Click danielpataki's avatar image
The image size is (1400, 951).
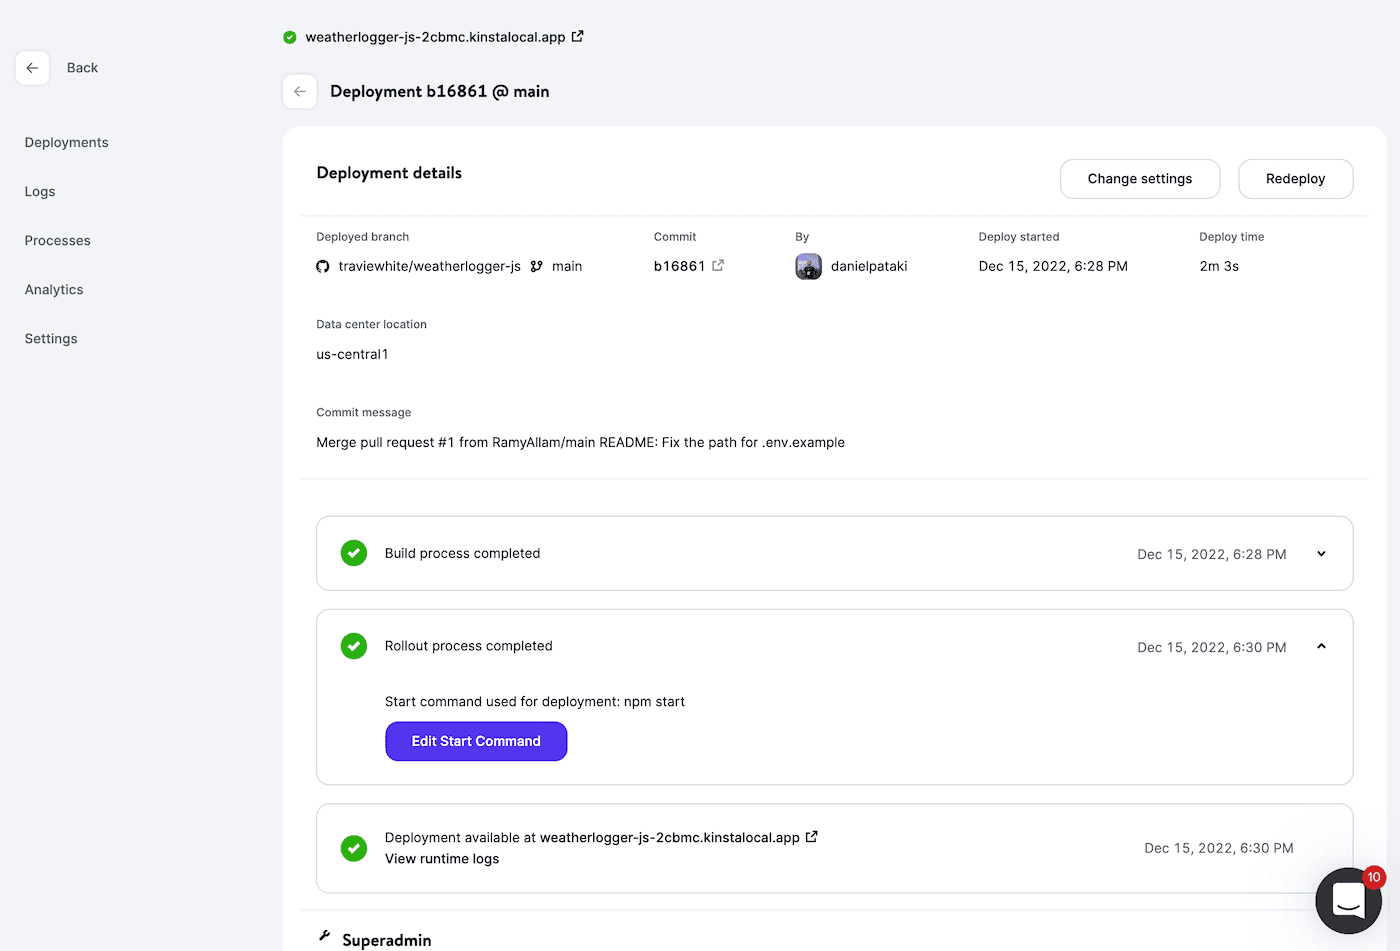click(x=808, y=266)
